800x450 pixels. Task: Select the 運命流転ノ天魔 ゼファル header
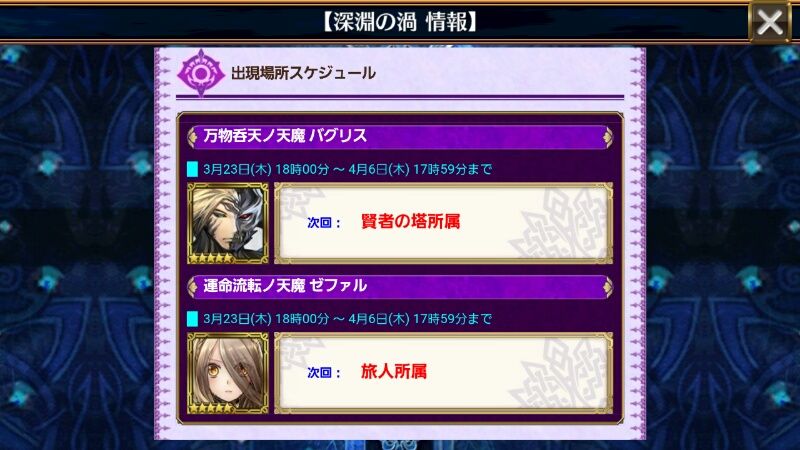pyautogui.click(x=400, y=286)
